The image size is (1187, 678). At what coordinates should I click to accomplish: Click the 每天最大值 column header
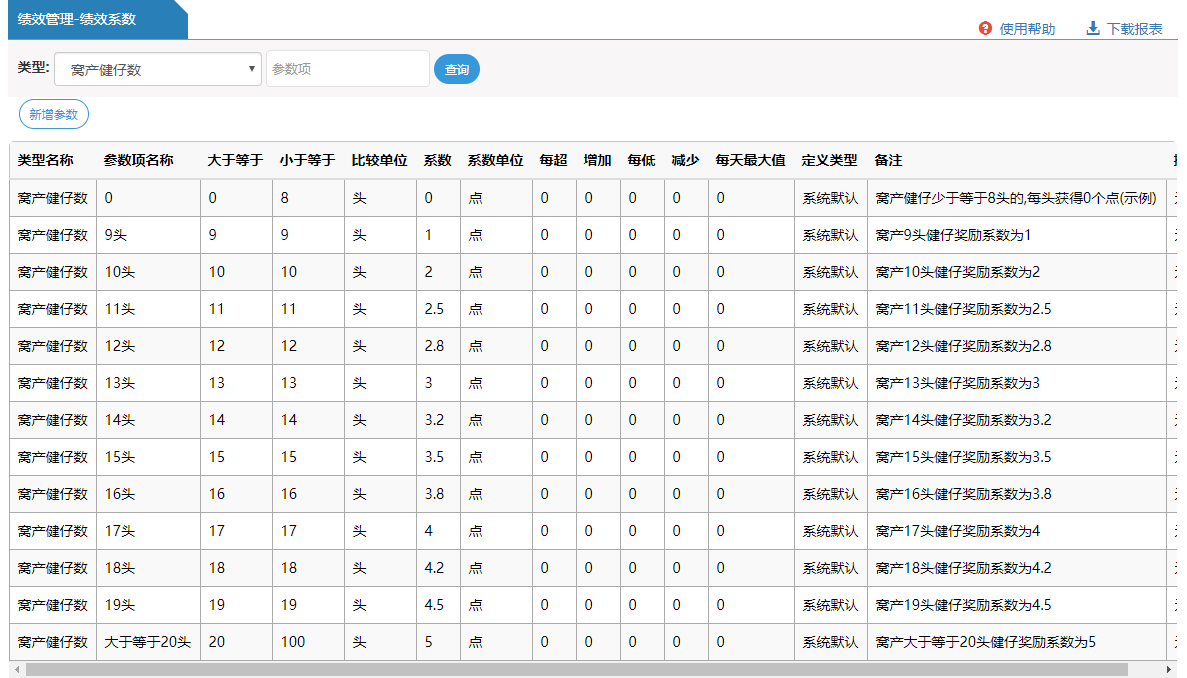(750, 160)
